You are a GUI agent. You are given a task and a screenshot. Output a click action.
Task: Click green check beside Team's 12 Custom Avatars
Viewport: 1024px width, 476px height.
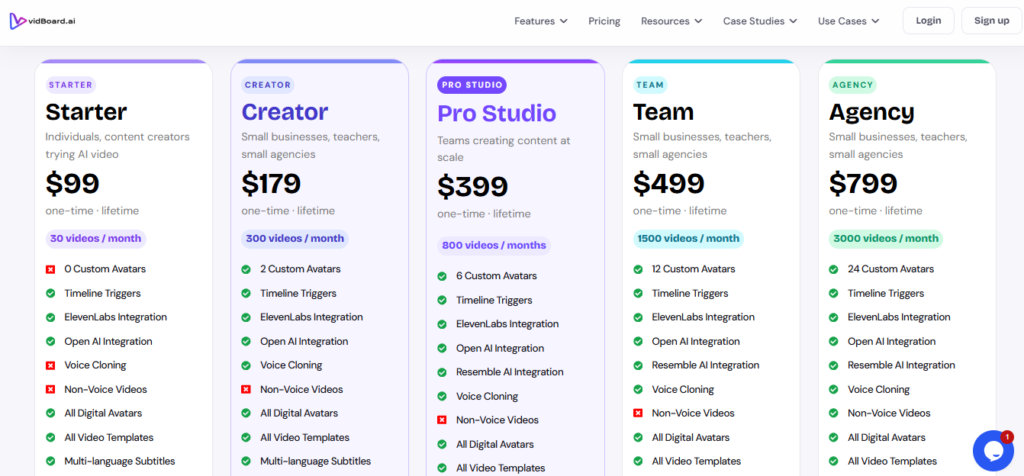tap(638, 269)
